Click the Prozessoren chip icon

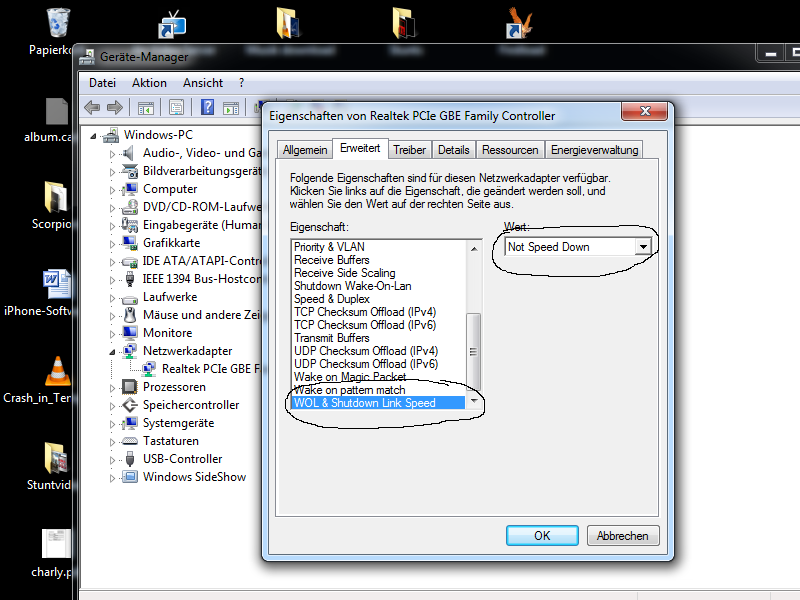(130, 387)
